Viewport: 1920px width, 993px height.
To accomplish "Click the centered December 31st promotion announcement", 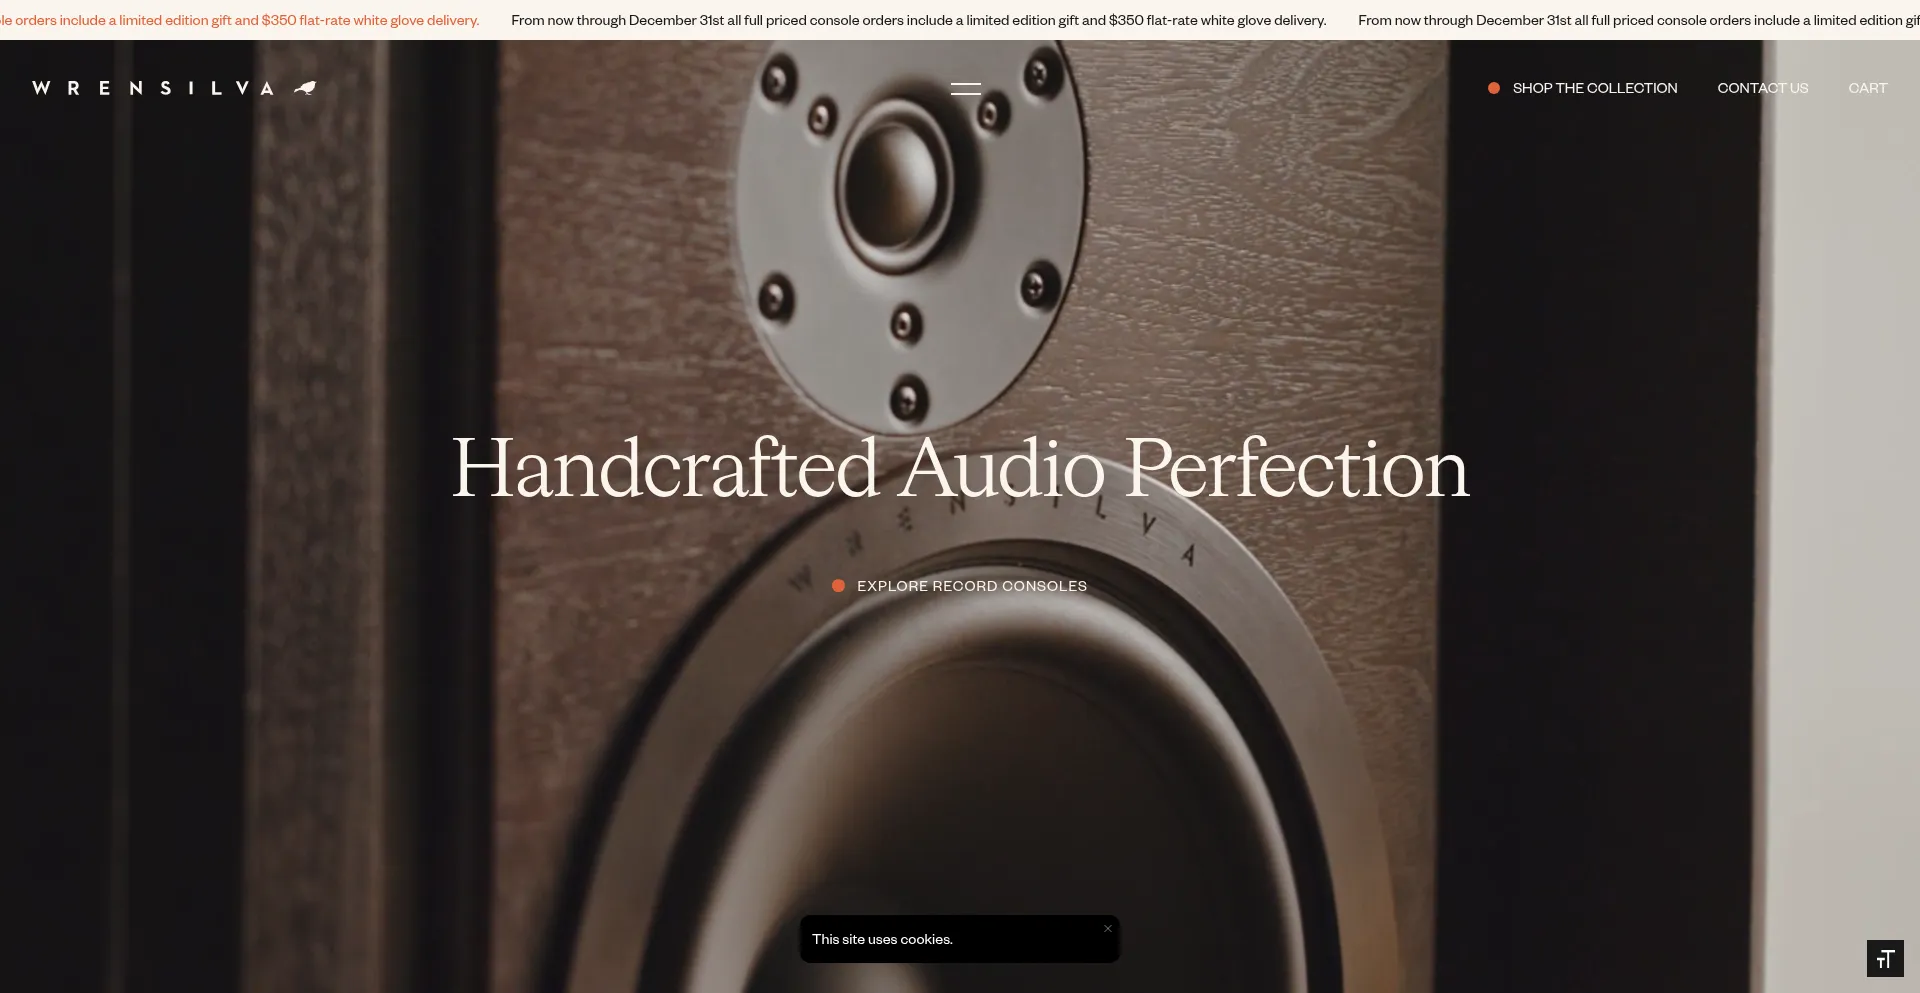I will click(x=918, y=20).
